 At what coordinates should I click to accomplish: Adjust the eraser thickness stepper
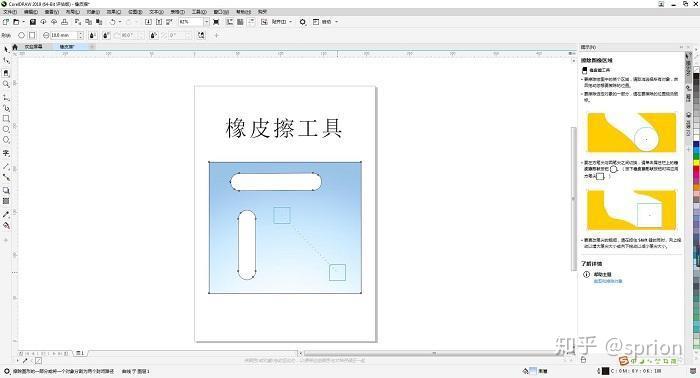pyautogui.click(x=80, y=35)
